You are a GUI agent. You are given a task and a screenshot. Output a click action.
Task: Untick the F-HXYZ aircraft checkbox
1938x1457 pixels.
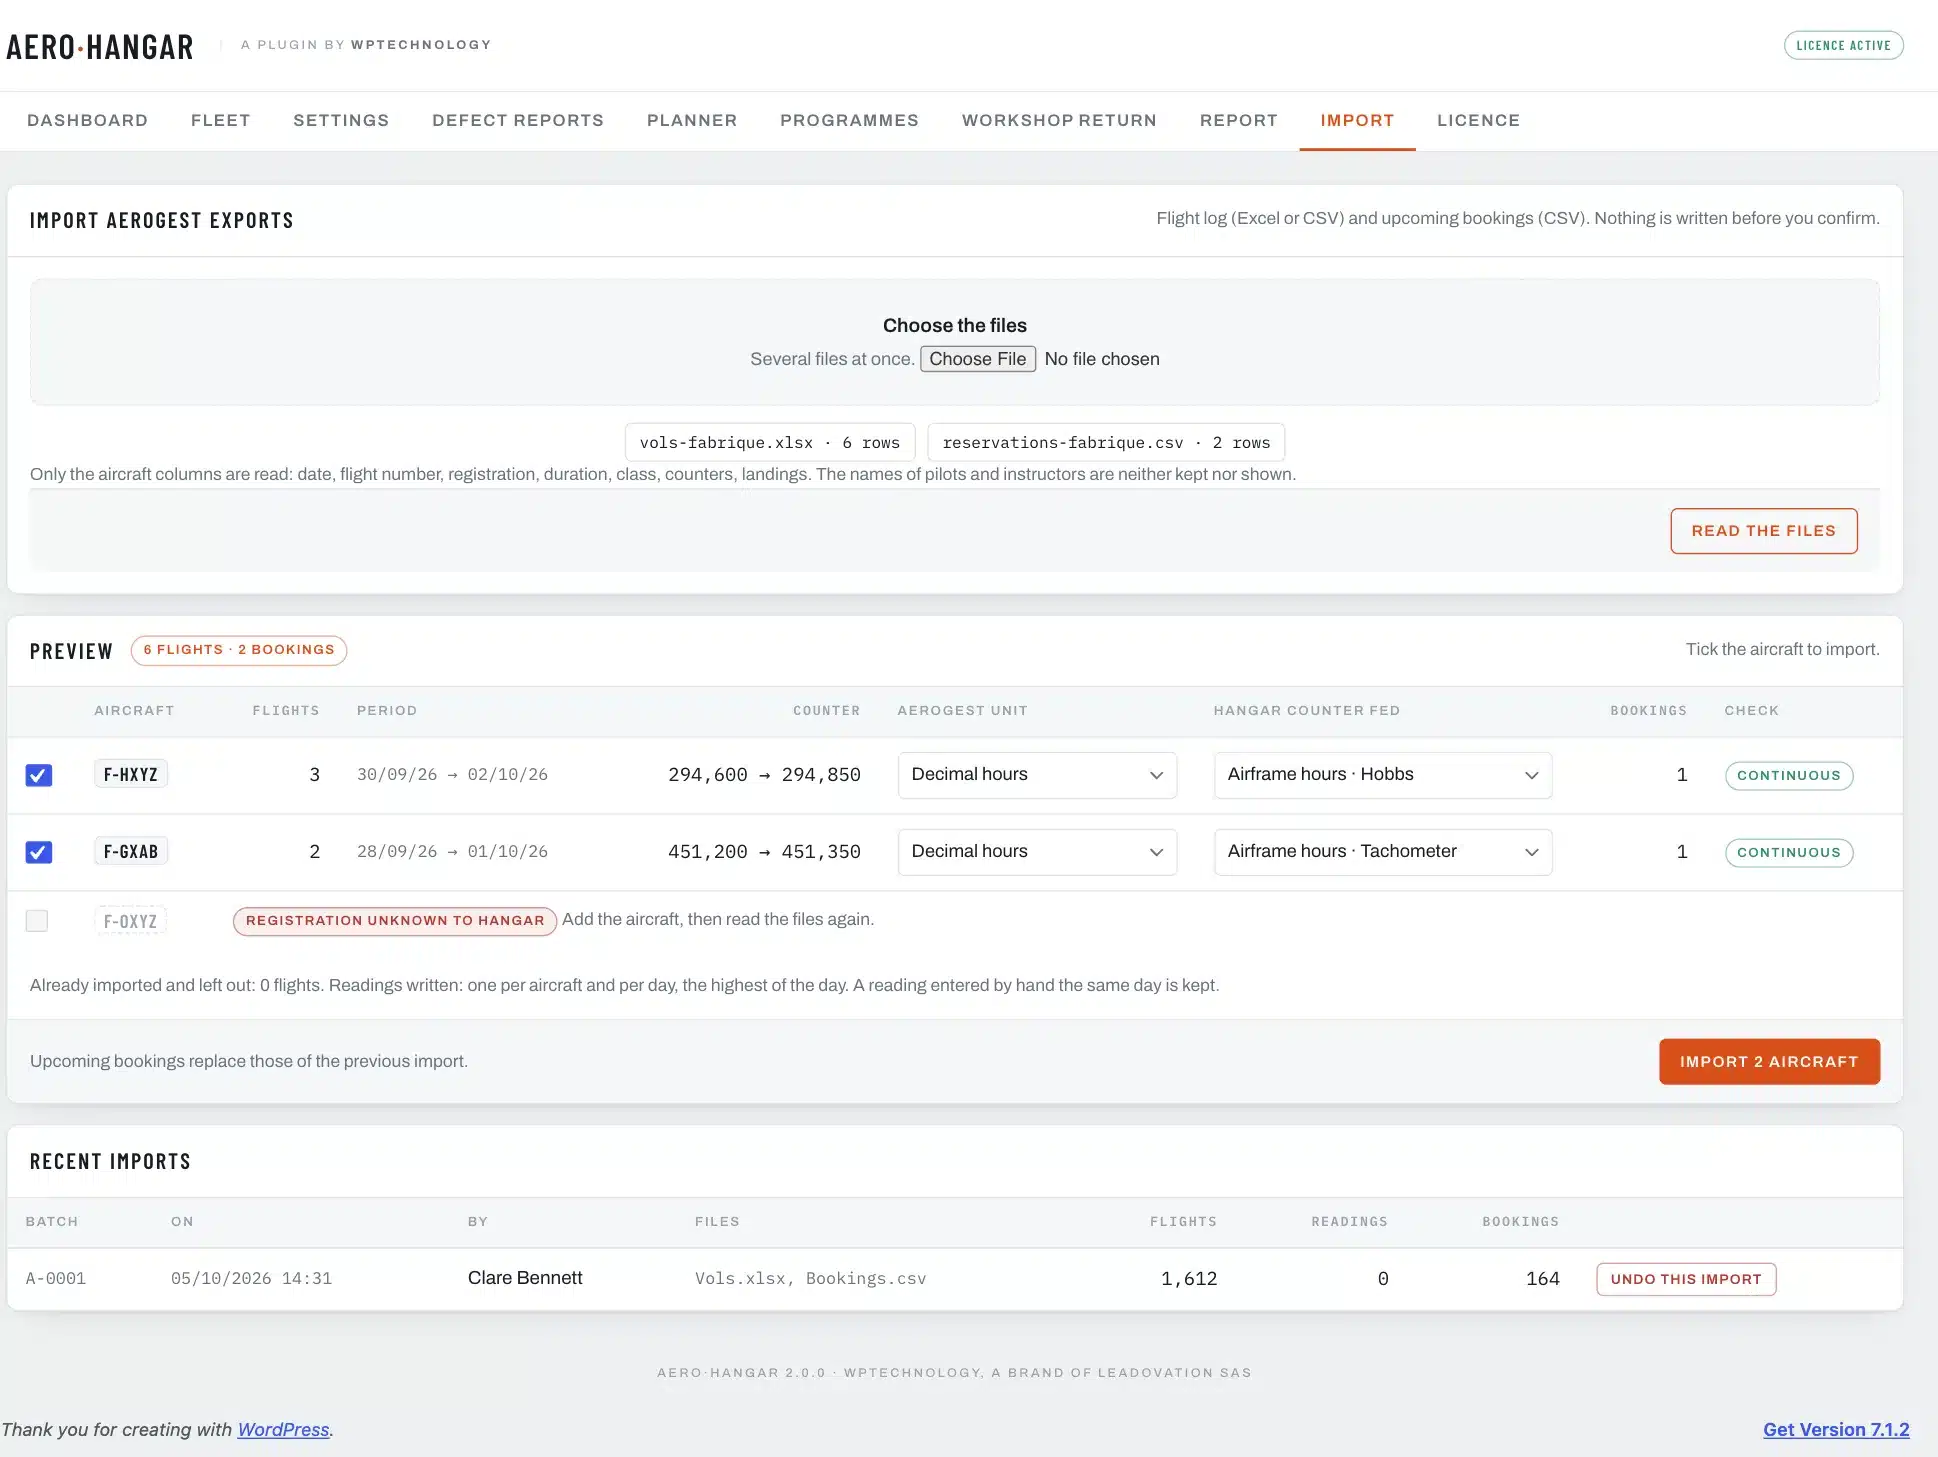tap(39, 775)
